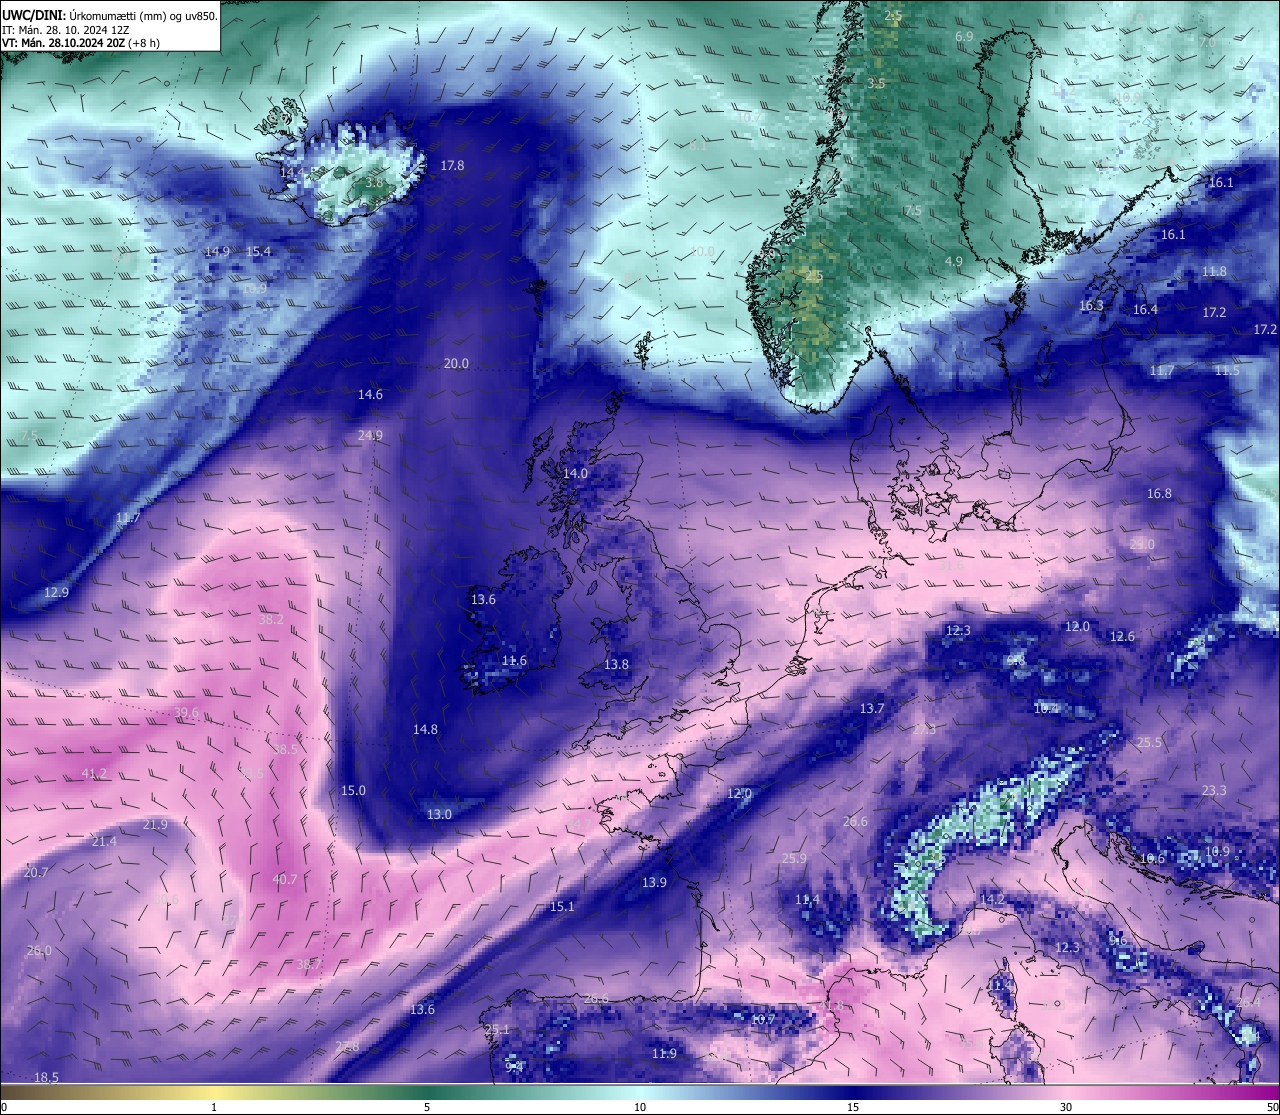Click the 14.6 value on the map
The image size is (1280, 1115).
point(370,395)
